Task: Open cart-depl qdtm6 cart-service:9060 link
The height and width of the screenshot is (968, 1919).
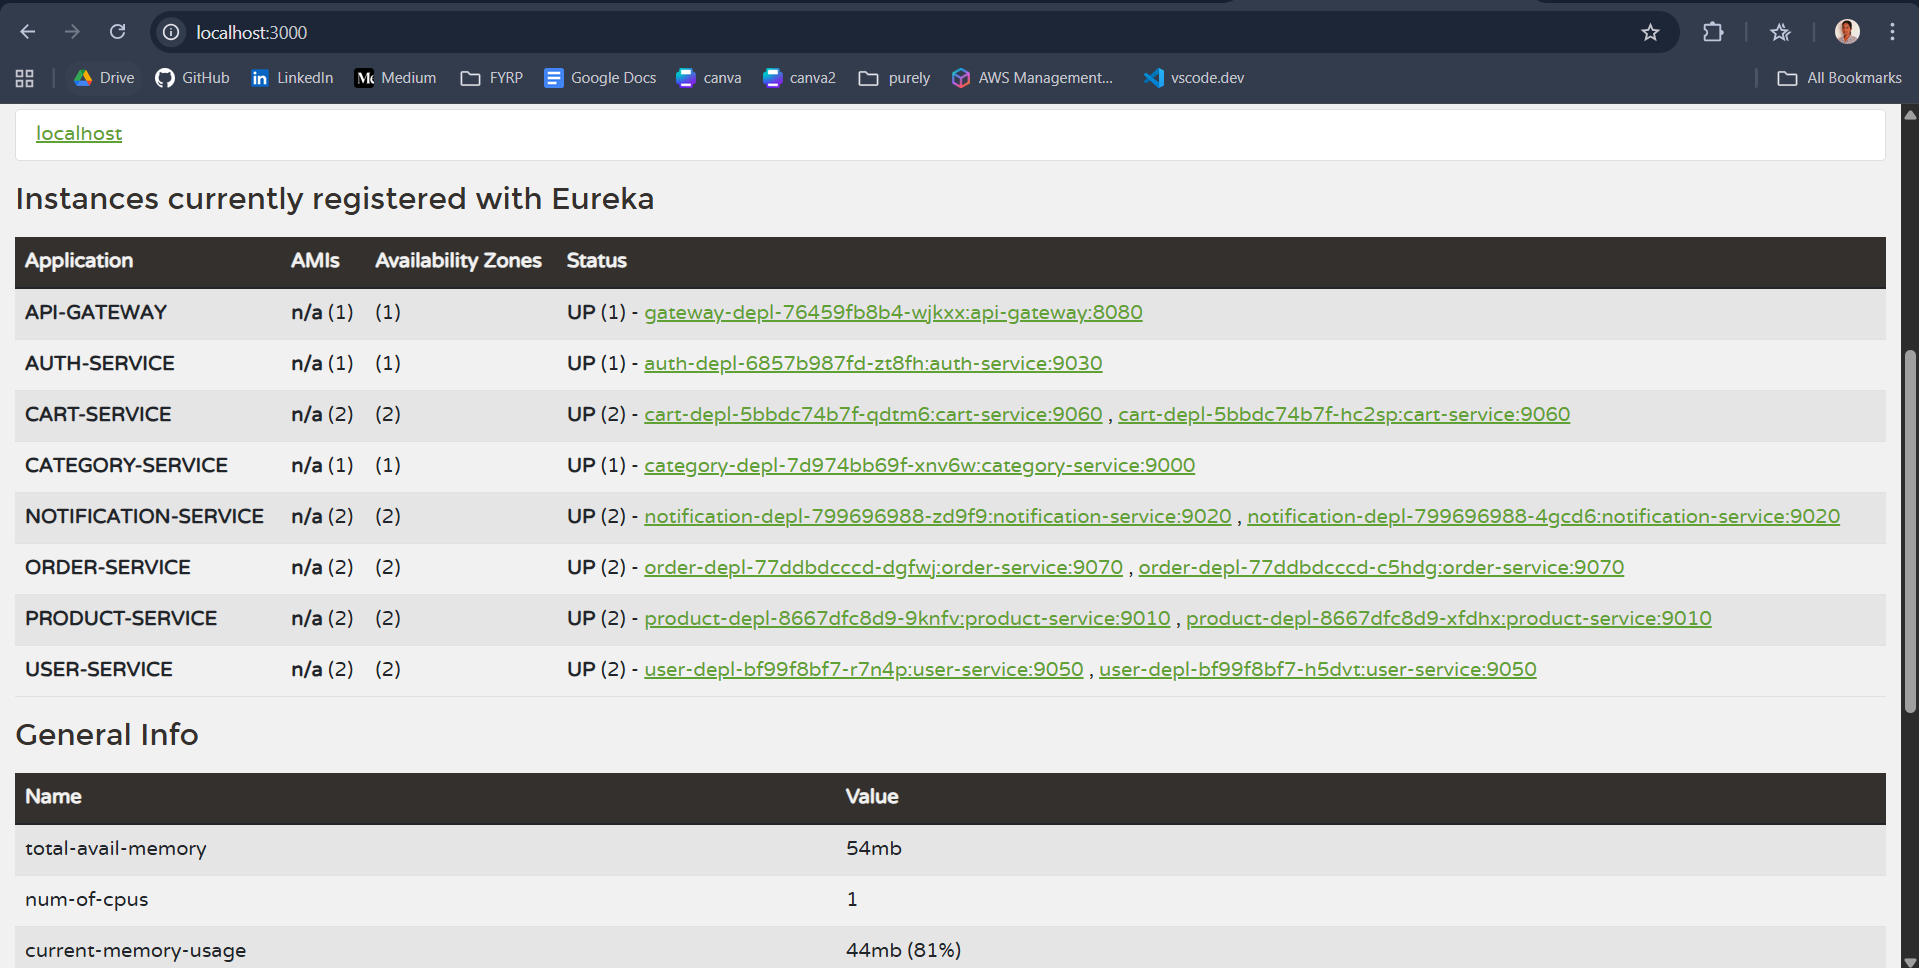Action: (873, 415)
